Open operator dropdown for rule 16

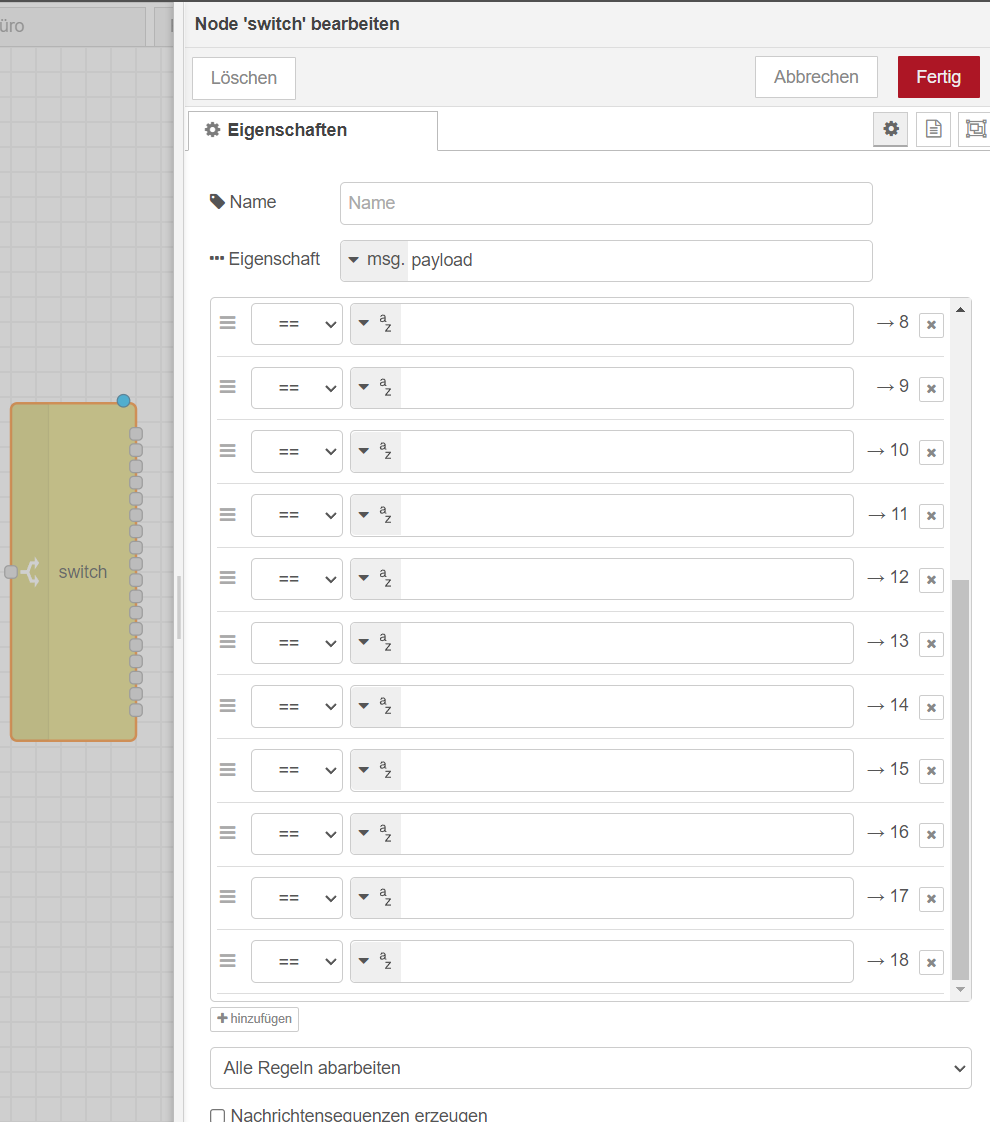297,834
